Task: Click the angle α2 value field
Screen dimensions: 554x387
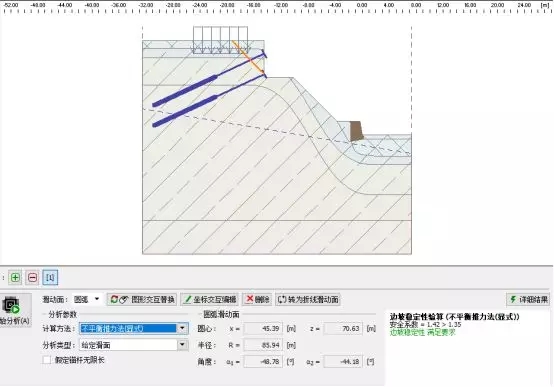Action: pos(343,362)
